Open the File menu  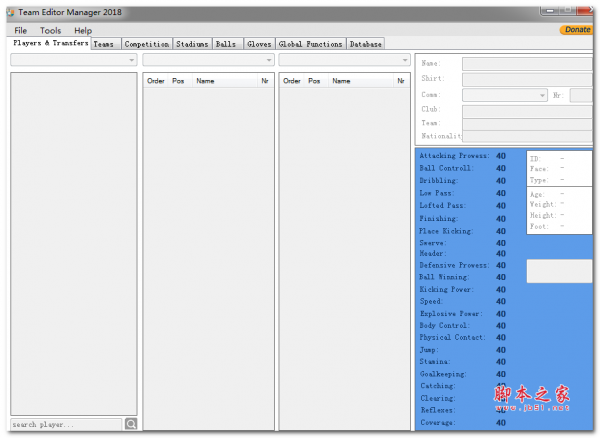click(x=21, y=30)
